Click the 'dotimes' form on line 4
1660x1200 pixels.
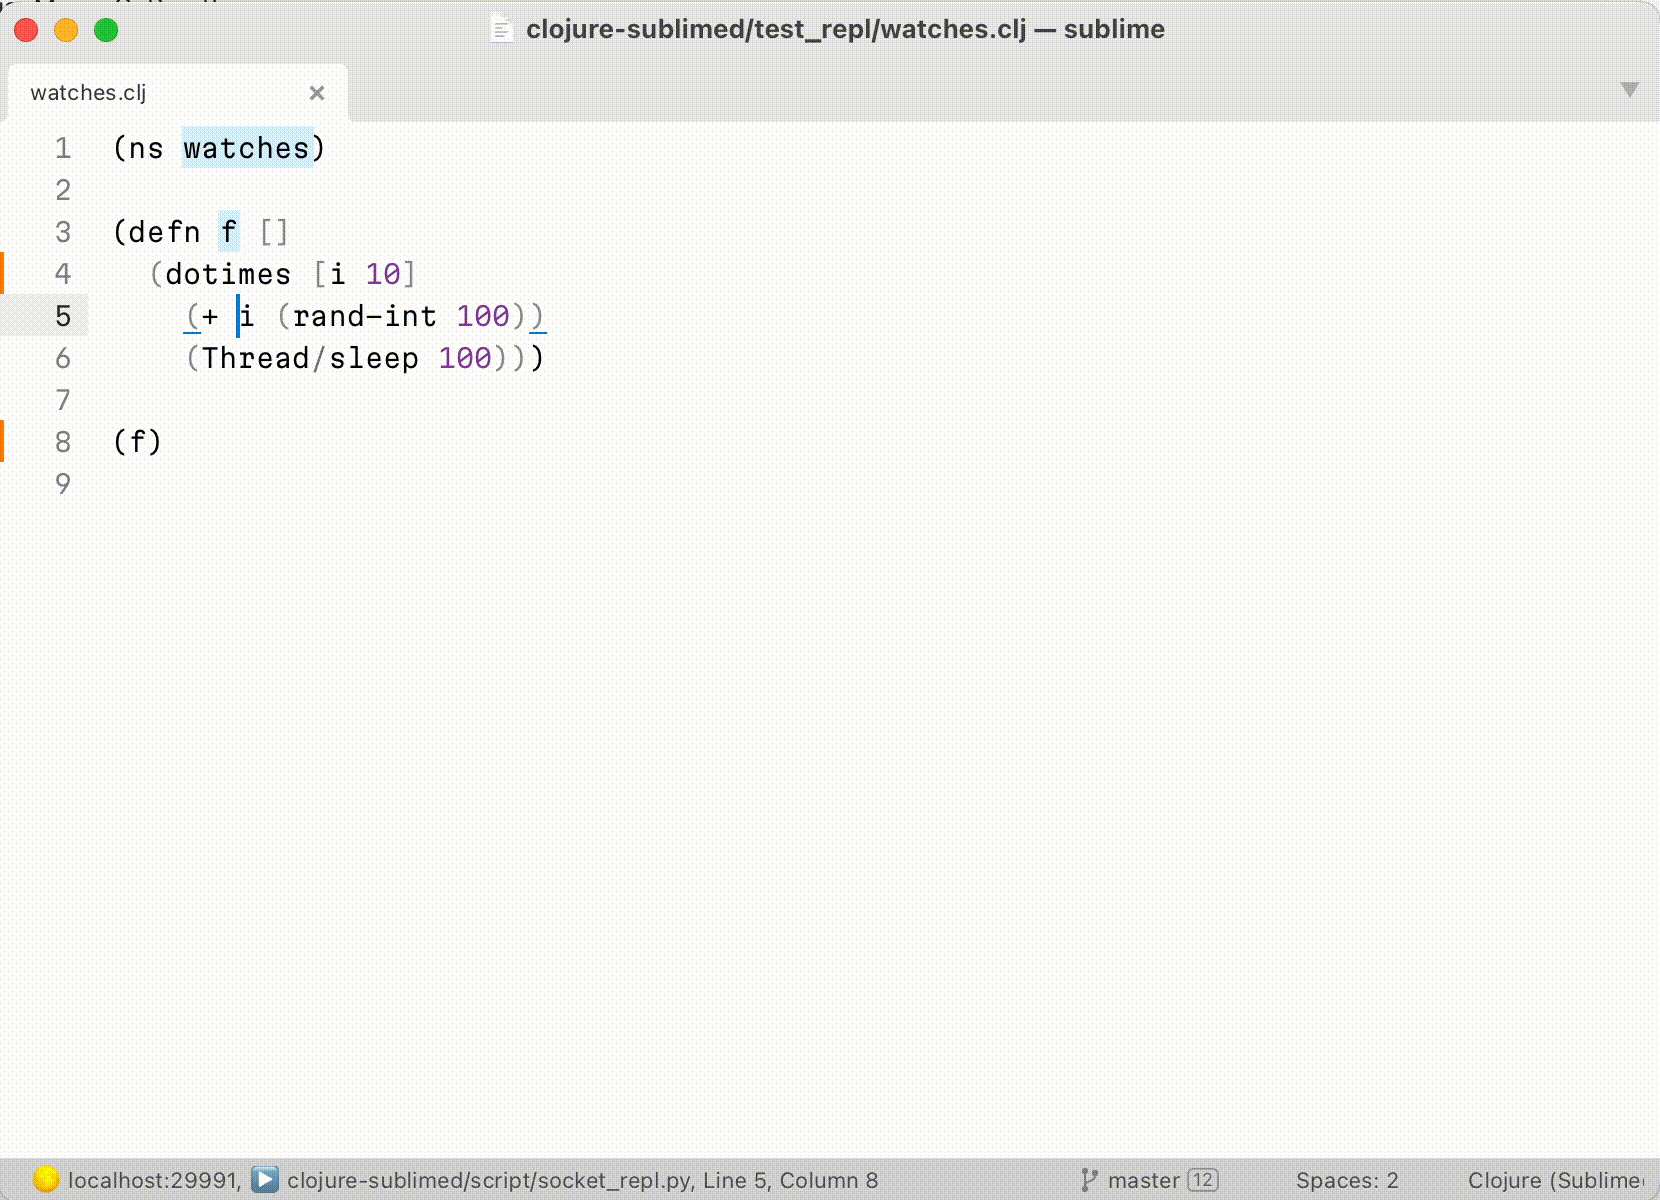[x=228, y=274]
